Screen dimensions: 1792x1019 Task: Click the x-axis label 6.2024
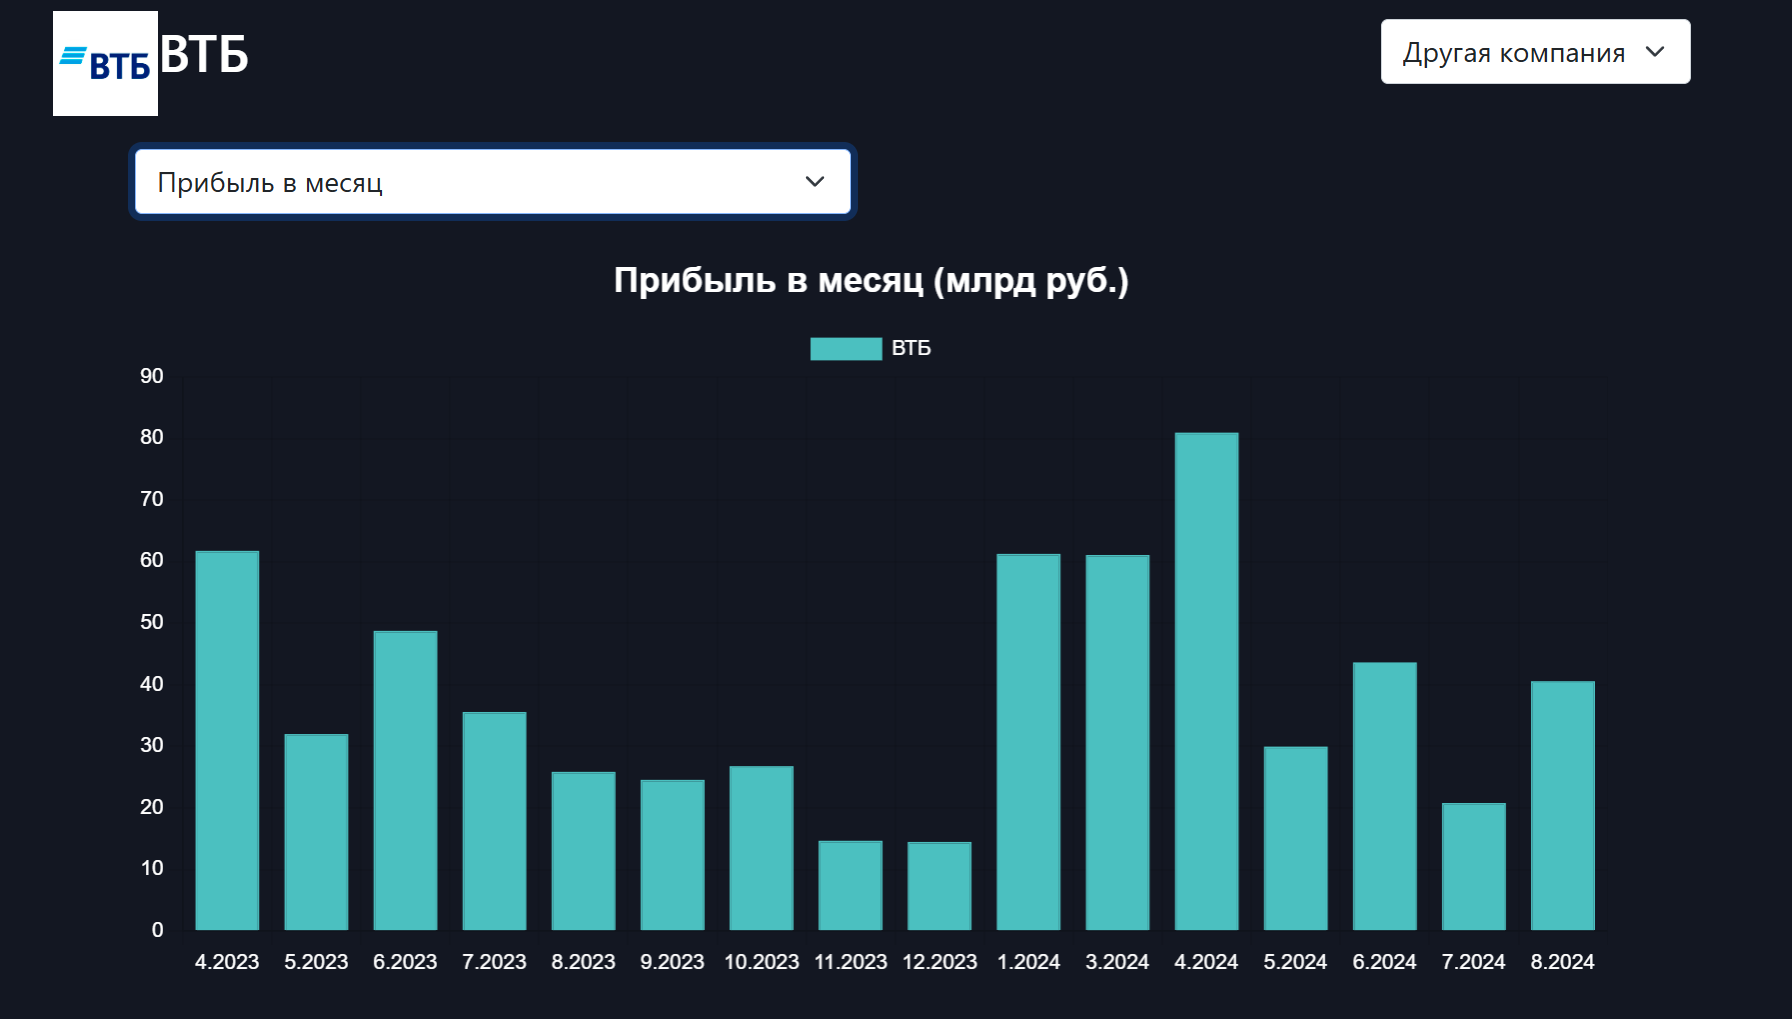tap(1384, 962)
